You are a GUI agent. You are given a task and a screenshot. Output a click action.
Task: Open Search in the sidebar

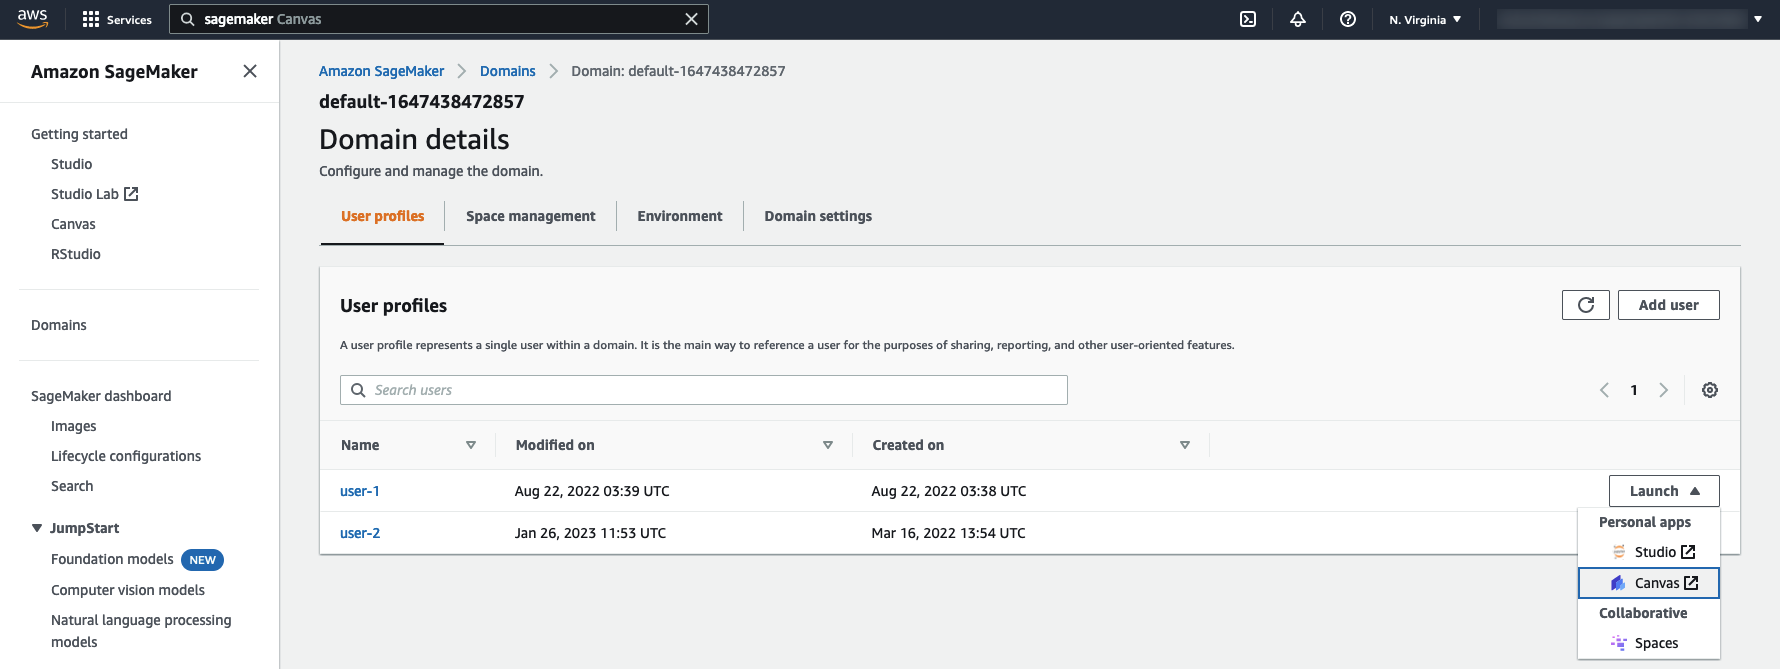coord(72,486)
